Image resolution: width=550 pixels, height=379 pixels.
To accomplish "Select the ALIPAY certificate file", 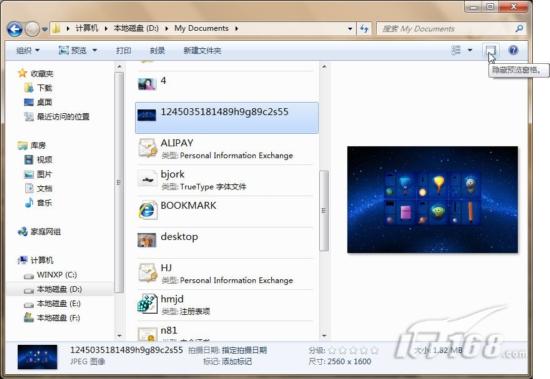I will tap(227, 149).
